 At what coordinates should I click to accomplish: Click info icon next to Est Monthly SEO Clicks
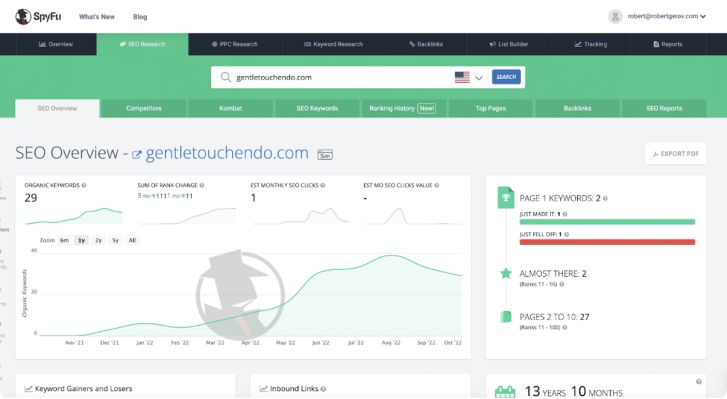tap(323, 185)
